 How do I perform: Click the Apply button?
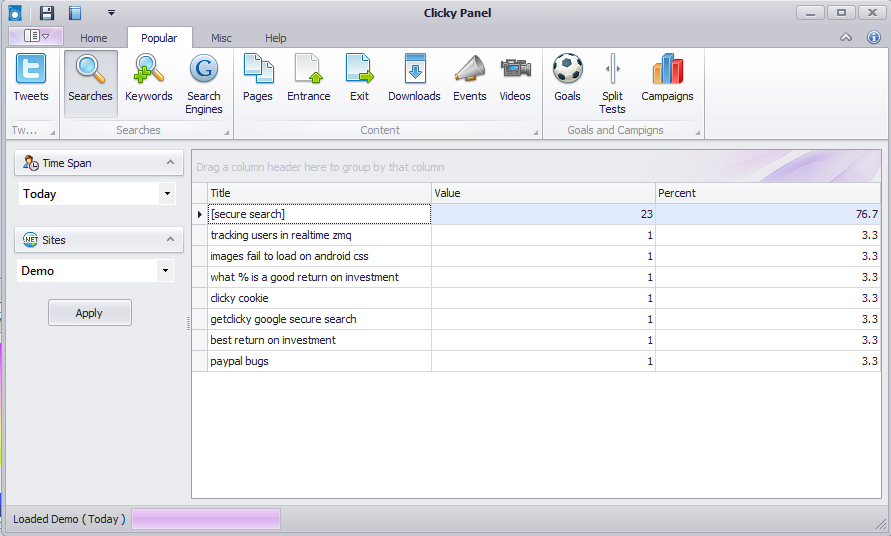click(x=90, y=313)
